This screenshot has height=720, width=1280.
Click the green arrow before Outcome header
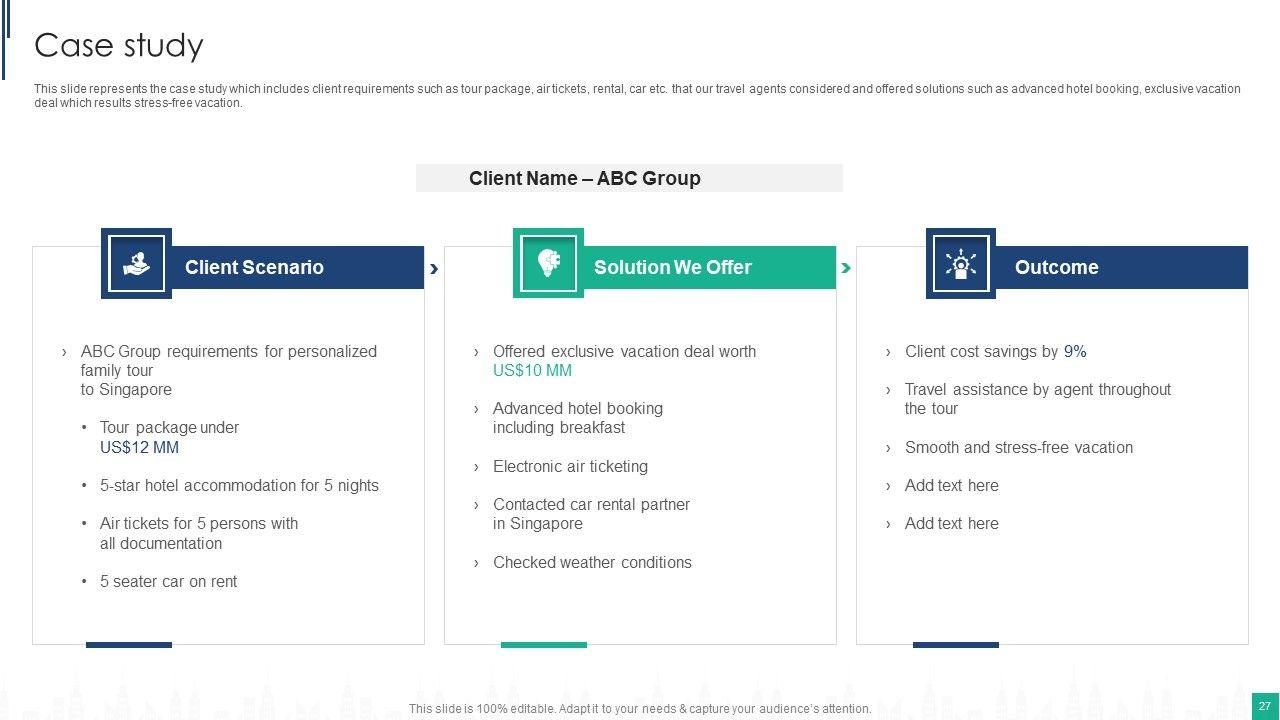[846, 268]
